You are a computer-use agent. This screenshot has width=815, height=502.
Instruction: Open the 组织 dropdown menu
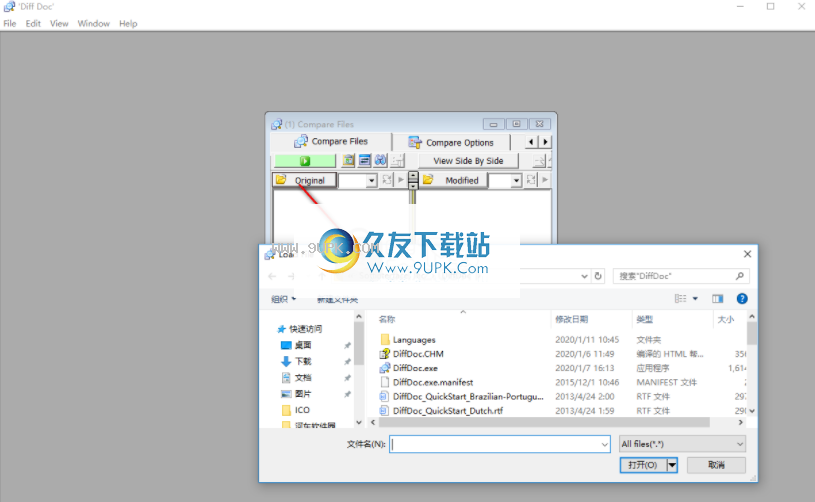coord(283,299)
